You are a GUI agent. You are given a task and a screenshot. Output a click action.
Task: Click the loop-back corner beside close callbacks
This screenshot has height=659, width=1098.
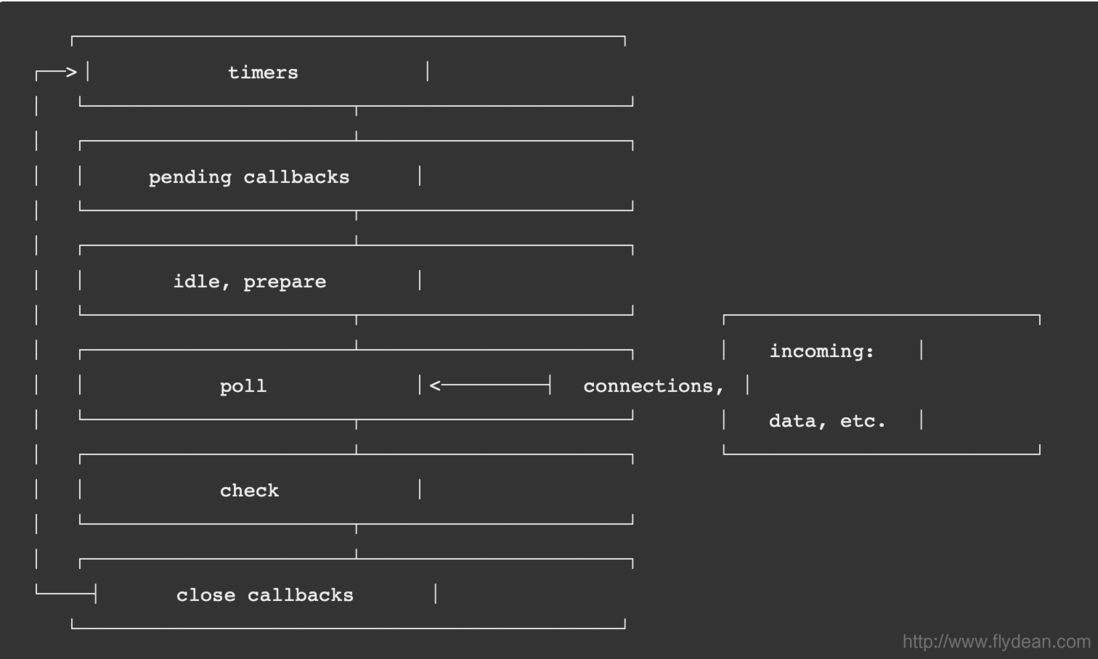66,593
